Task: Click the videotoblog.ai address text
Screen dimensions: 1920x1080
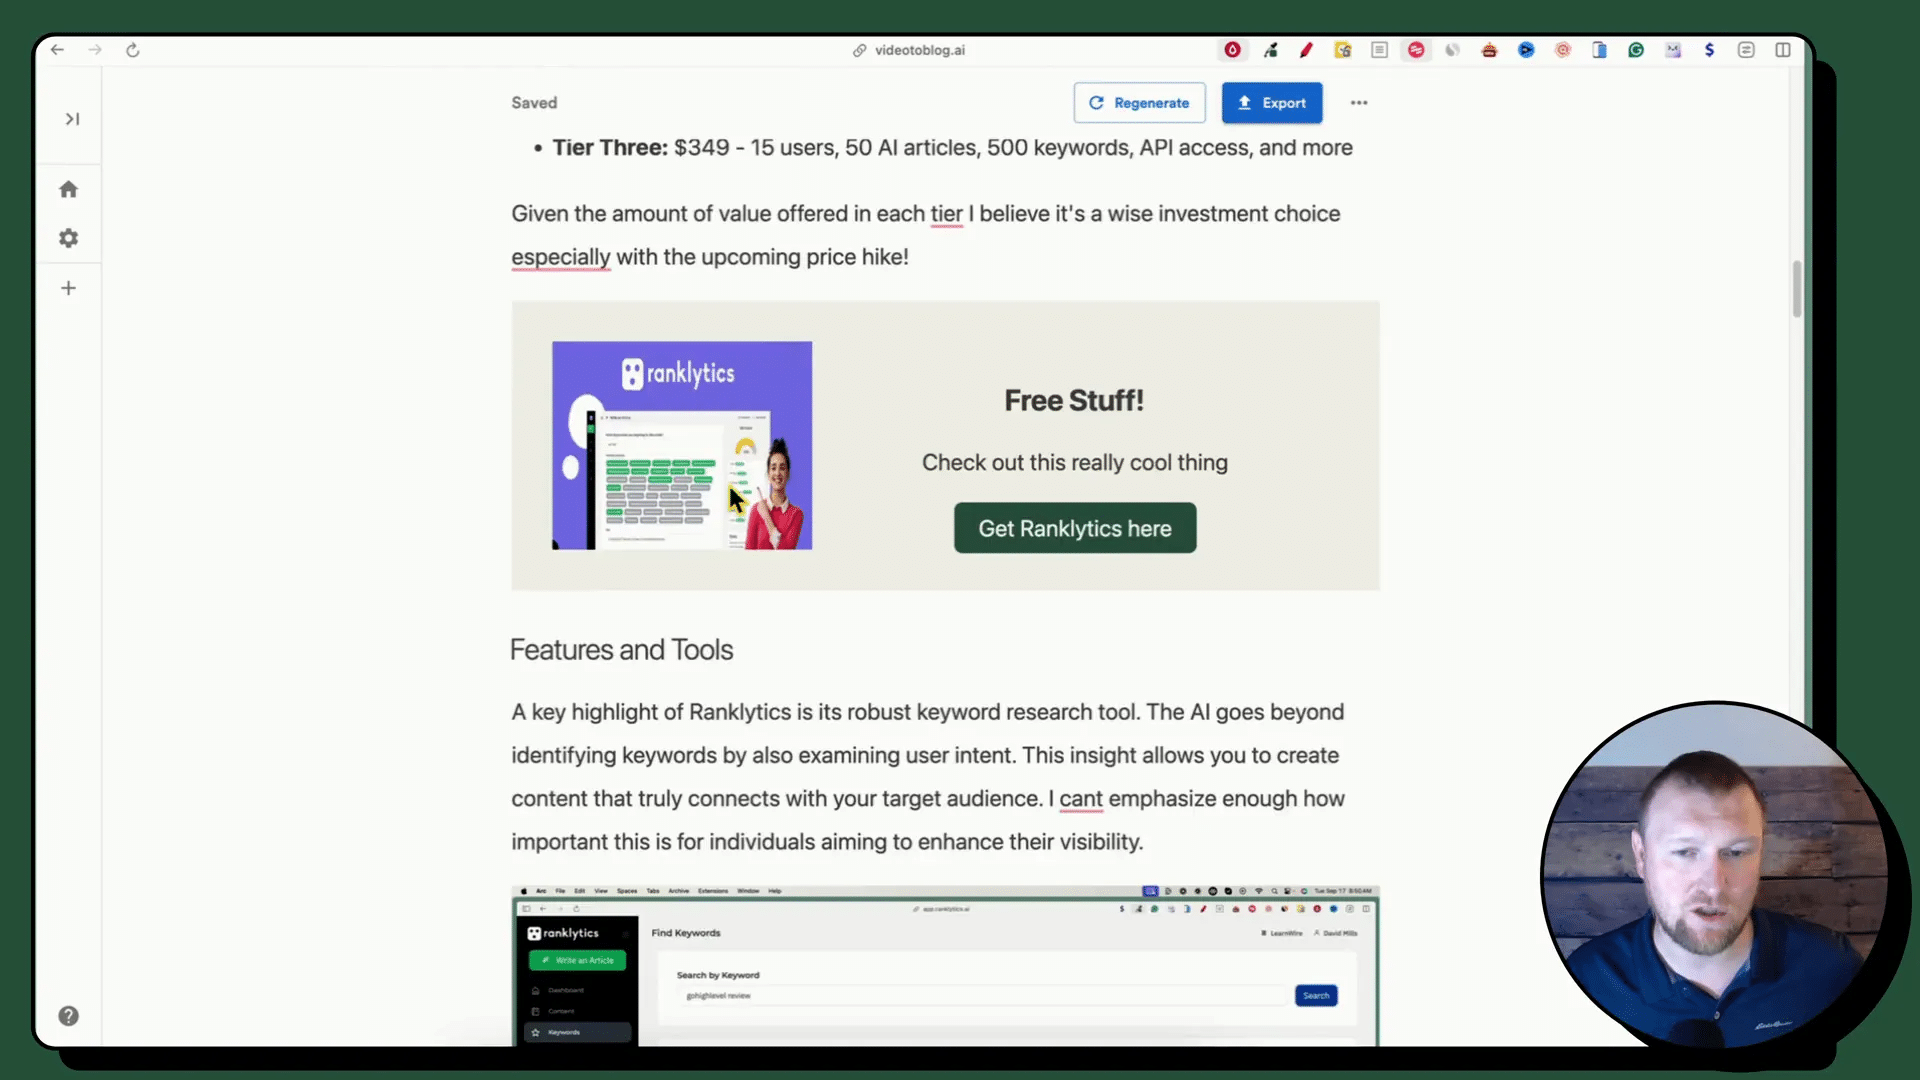Action: pos(920,50)
